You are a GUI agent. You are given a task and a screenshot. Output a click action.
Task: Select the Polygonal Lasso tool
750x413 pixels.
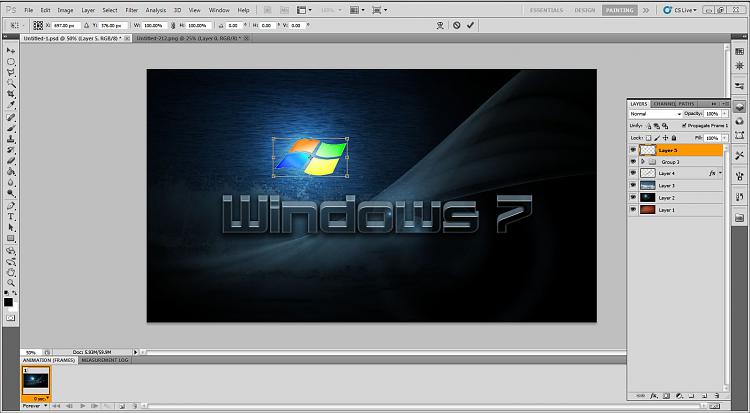(x=11, y=73)
